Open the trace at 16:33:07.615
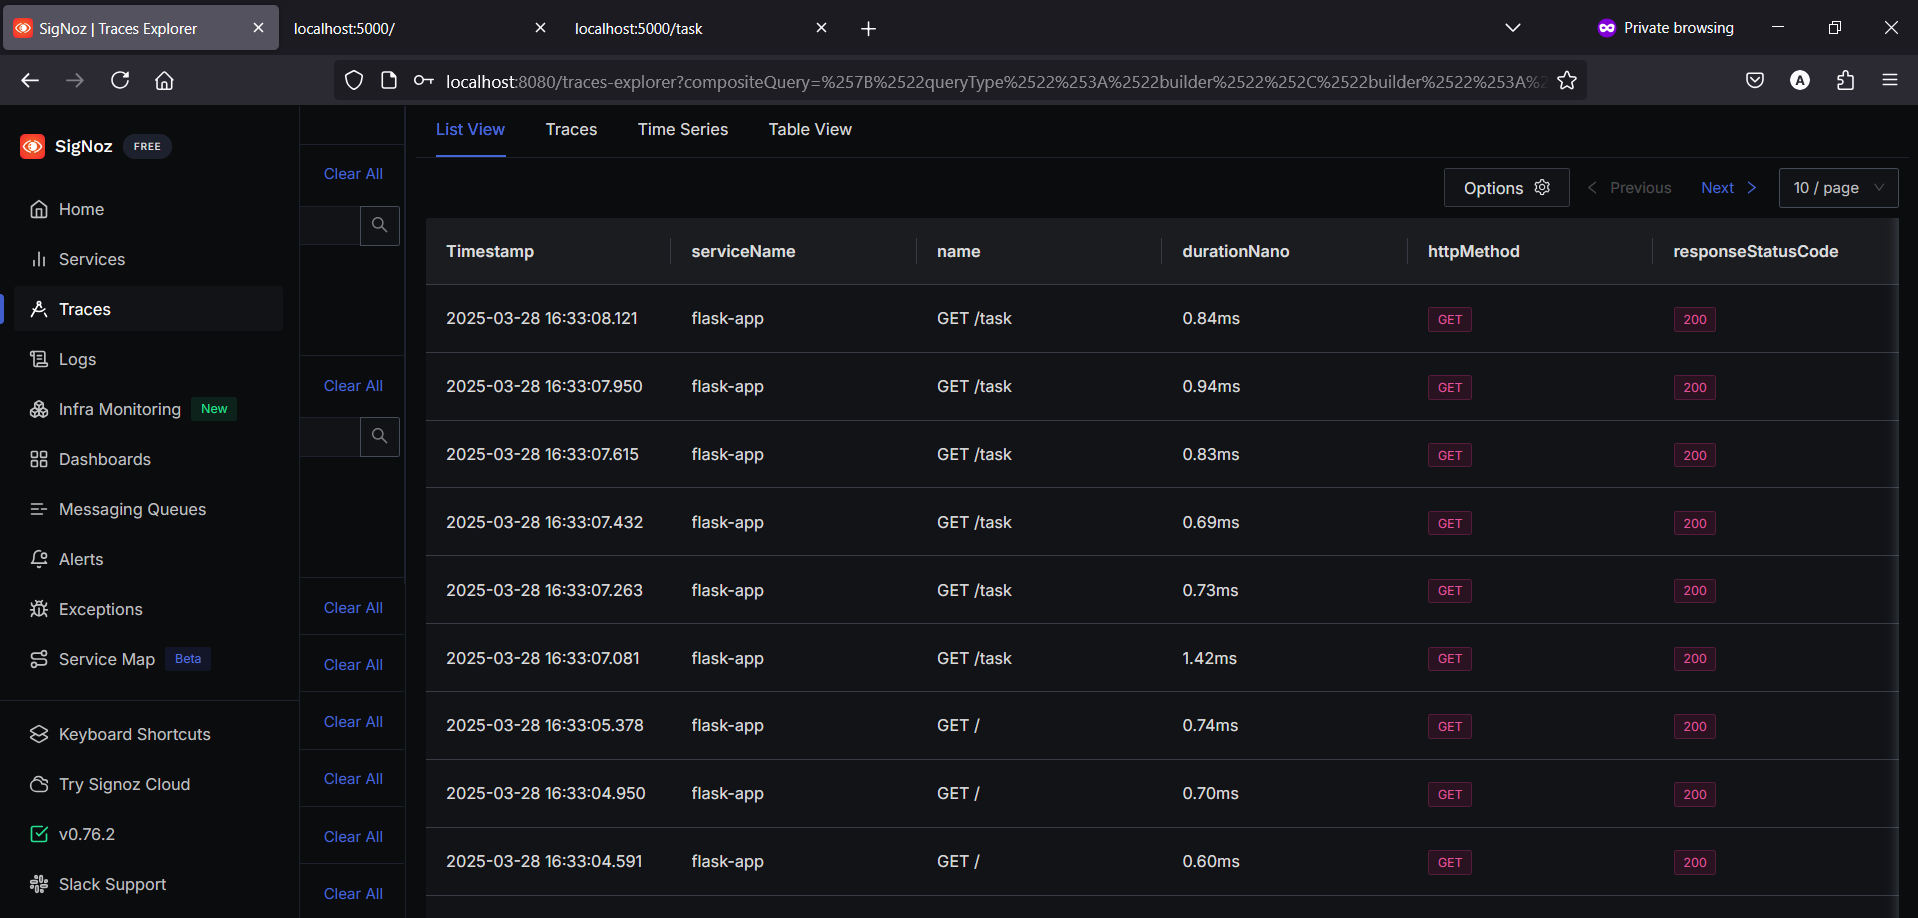This screenshot has height=918, width=1918. pyautogui.click(x=1162, y=455)
